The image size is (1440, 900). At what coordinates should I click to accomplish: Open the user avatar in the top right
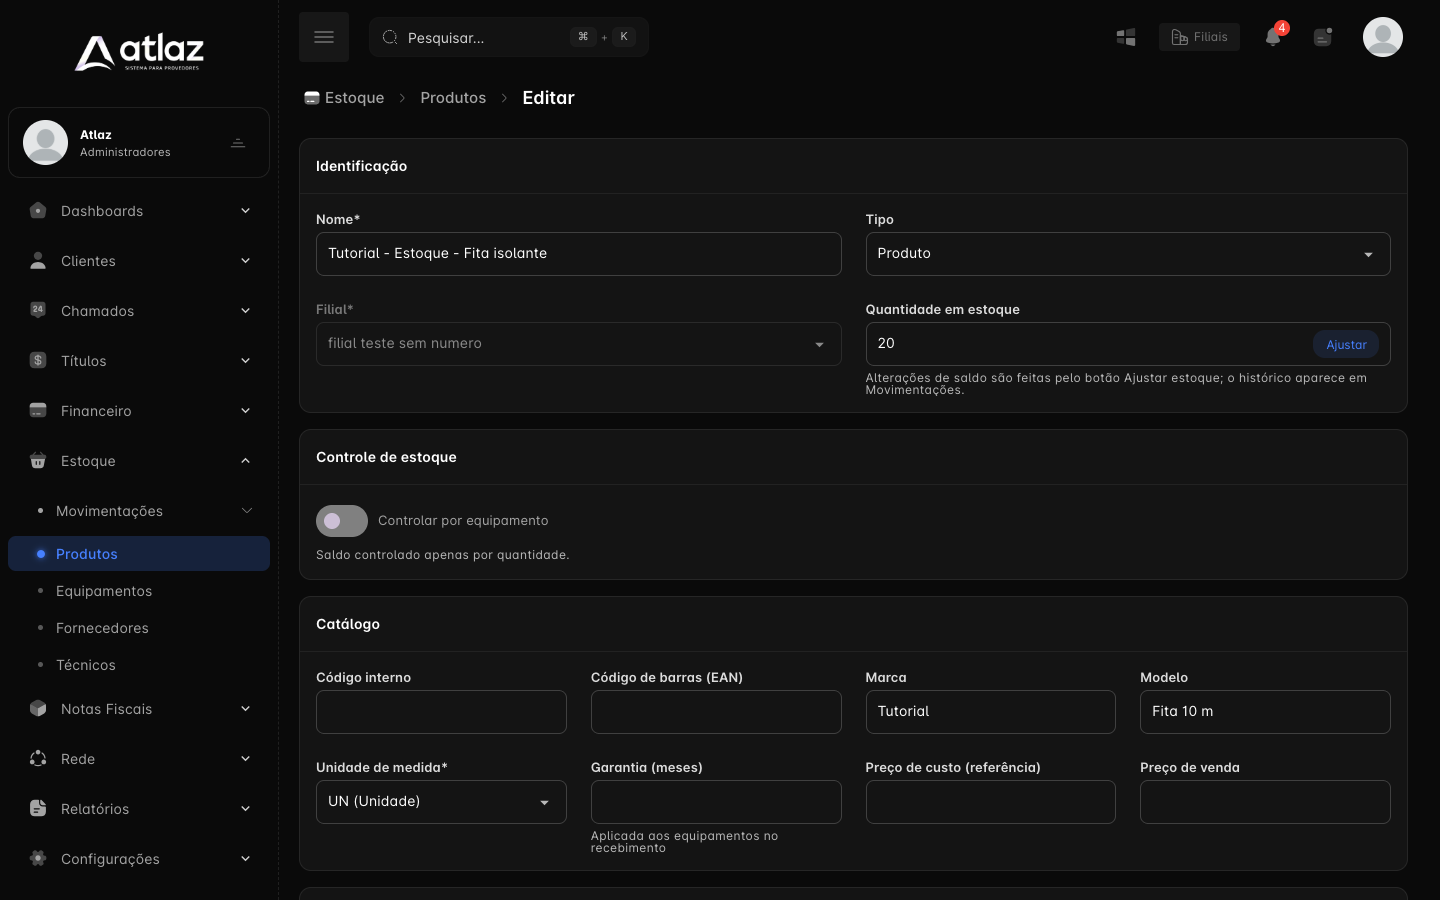point(1383,37)
